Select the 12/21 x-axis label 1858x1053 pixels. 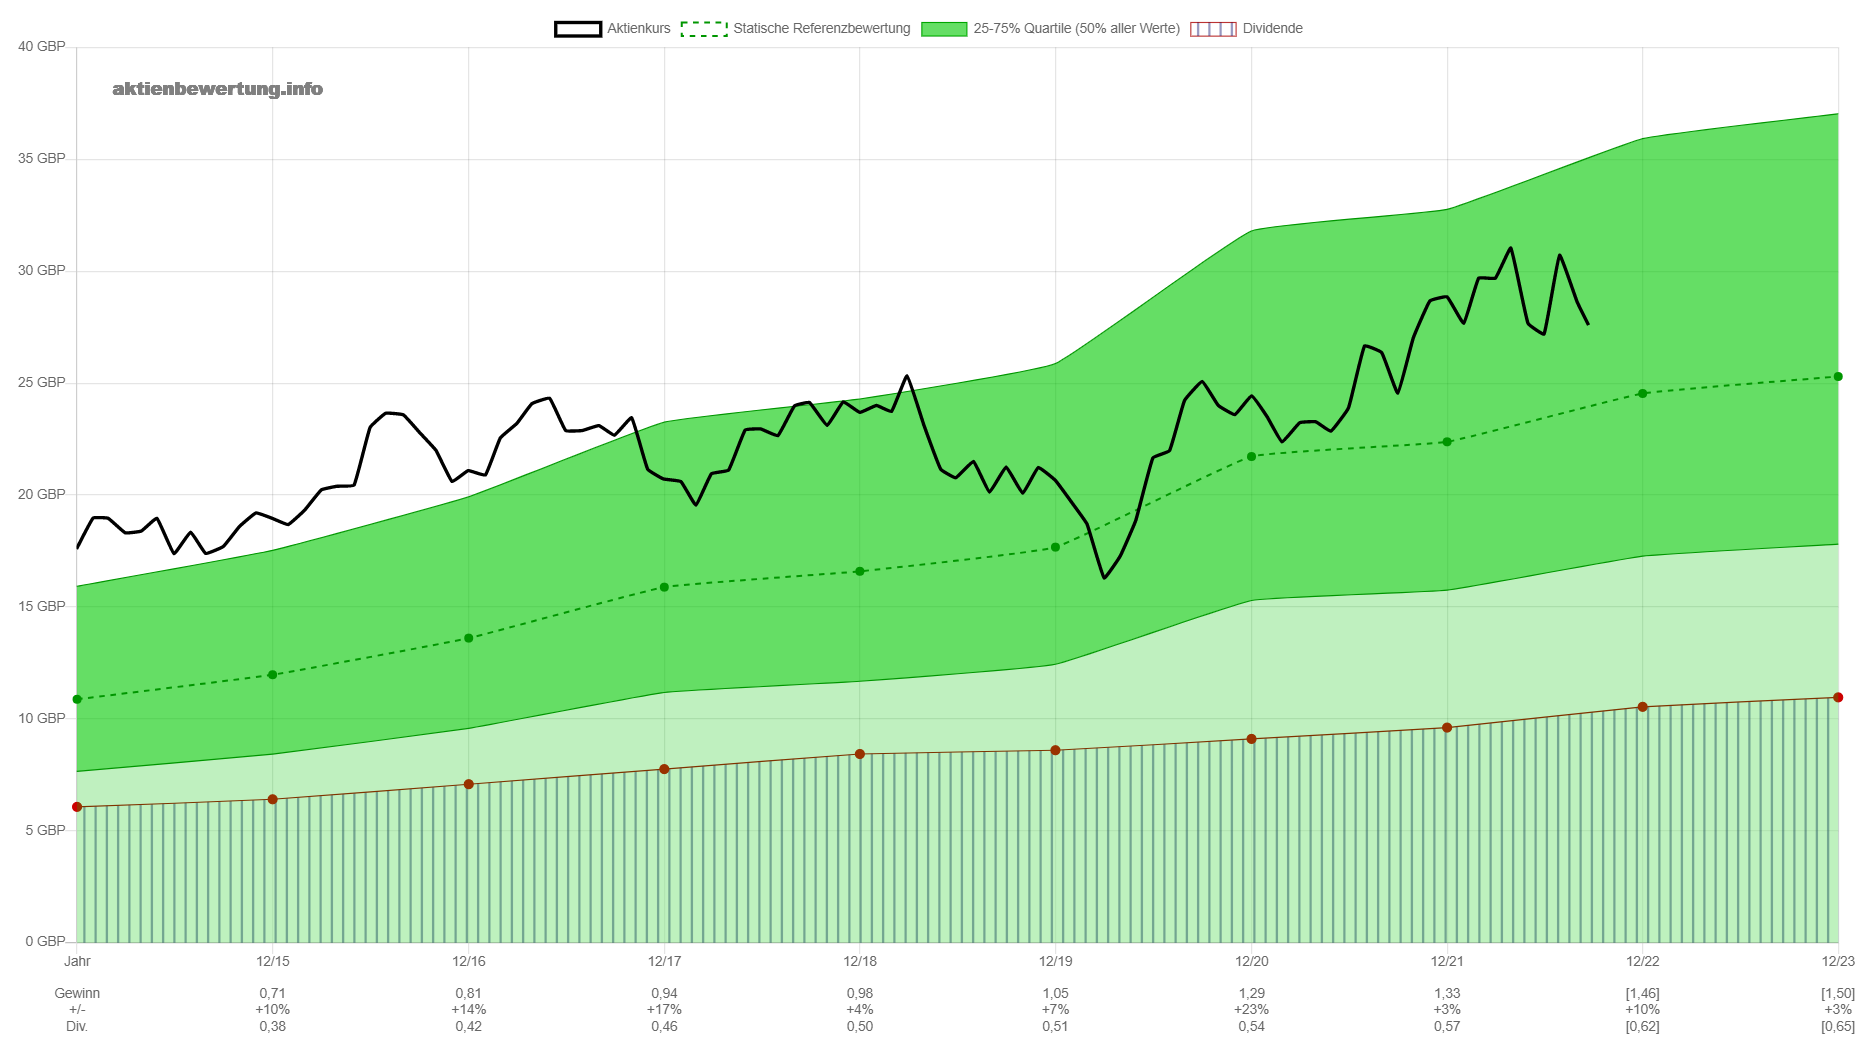click(1447, 961)
